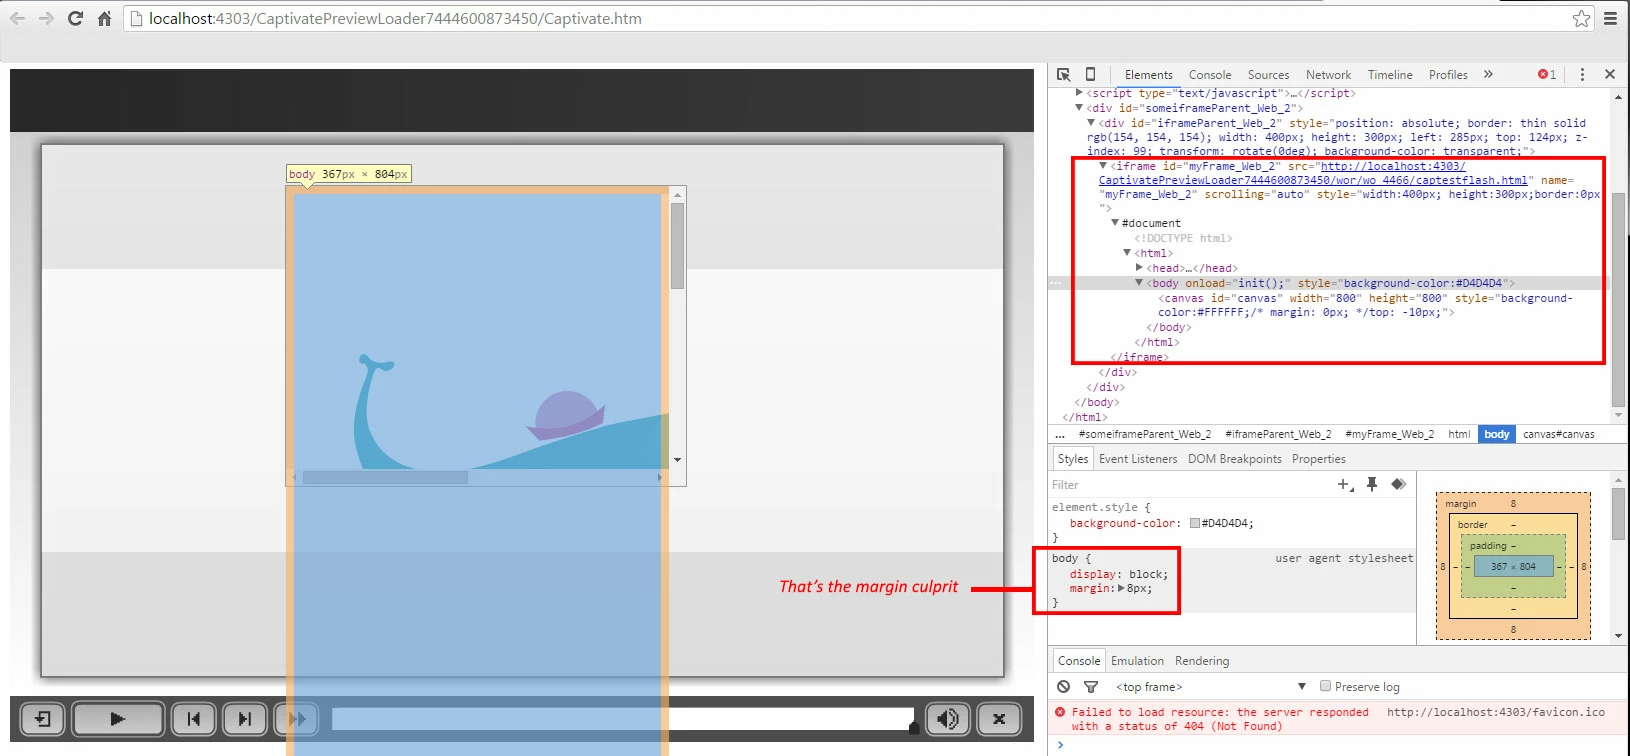The width and height of the screenshot is (1630, 756).
Task: Click the iframe vertical scrollbar thumb
Action: point(678,246)
